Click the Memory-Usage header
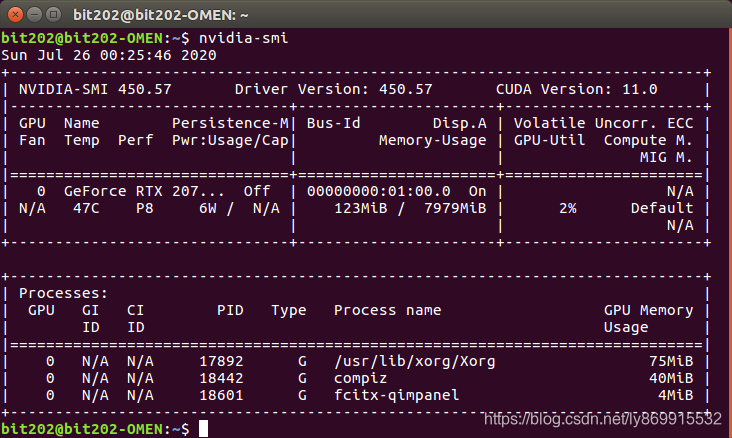 coord(433,141)
